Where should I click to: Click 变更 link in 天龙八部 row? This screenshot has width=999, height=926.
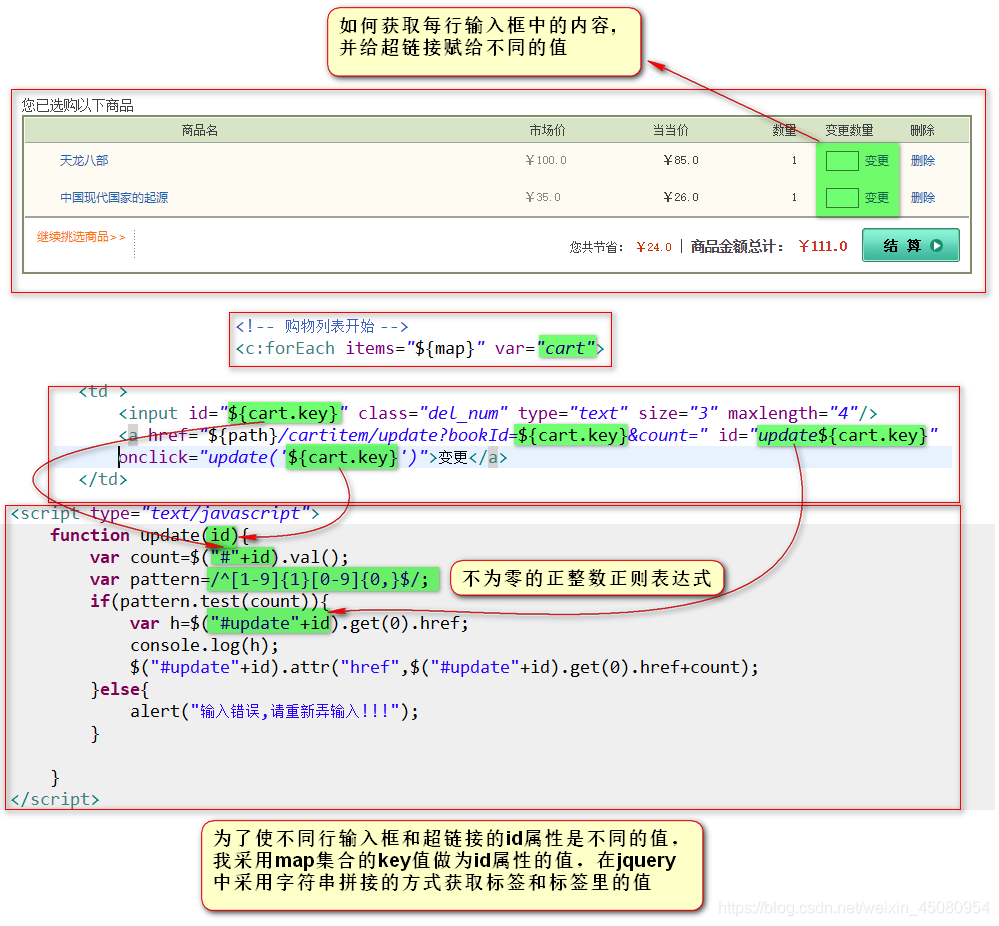point(877,161)
